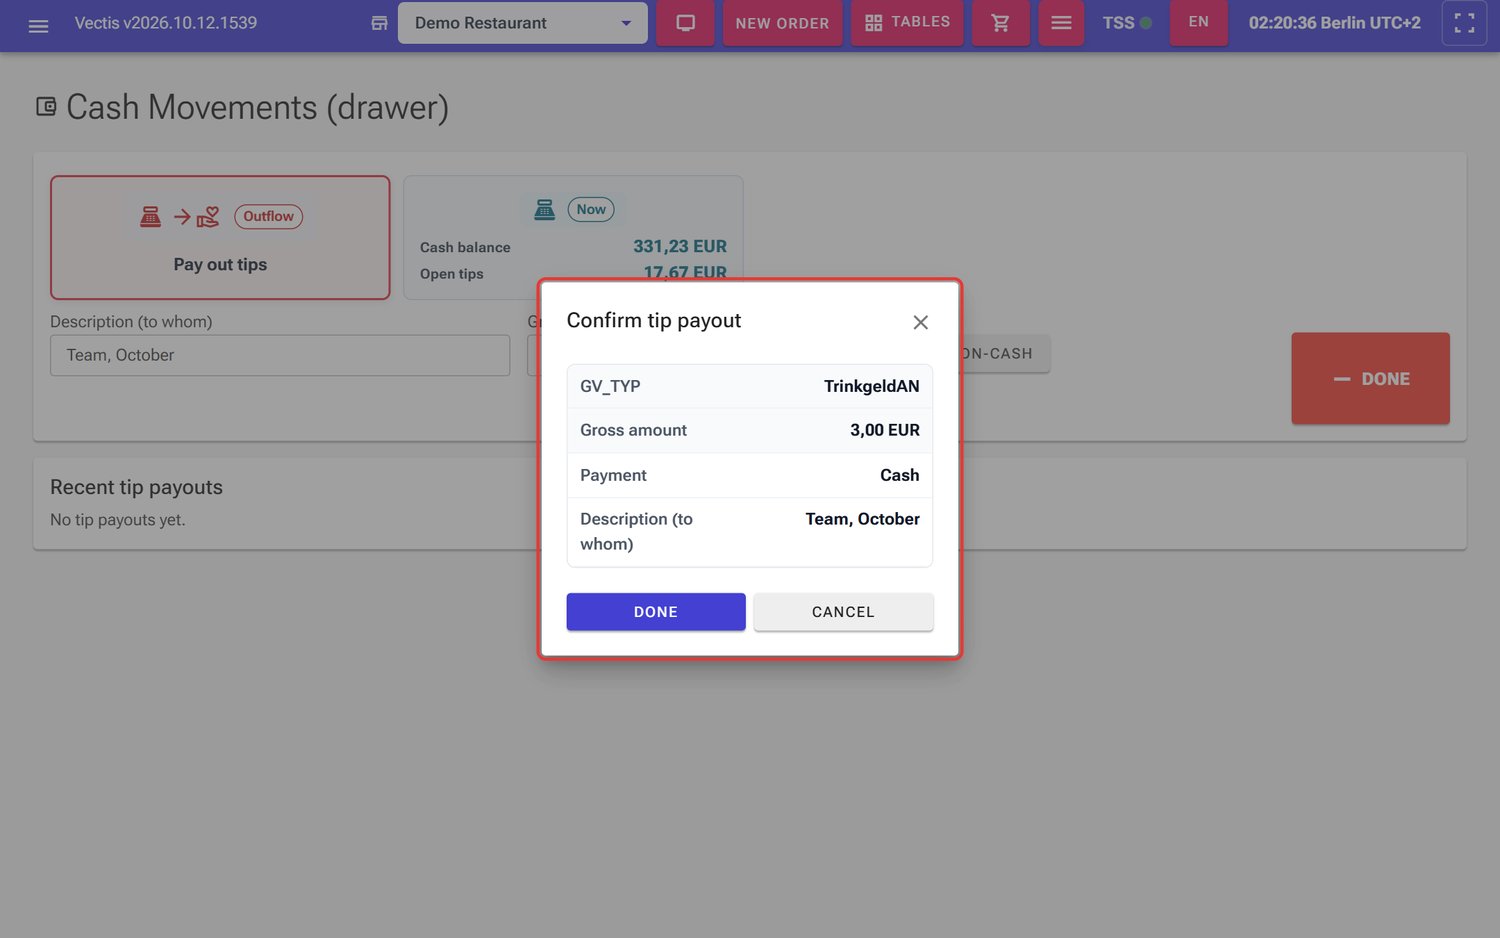This screenshot has height=938, width=1500.
Task: Toggle fullscreen mode icon
Action: [1464, 23]
